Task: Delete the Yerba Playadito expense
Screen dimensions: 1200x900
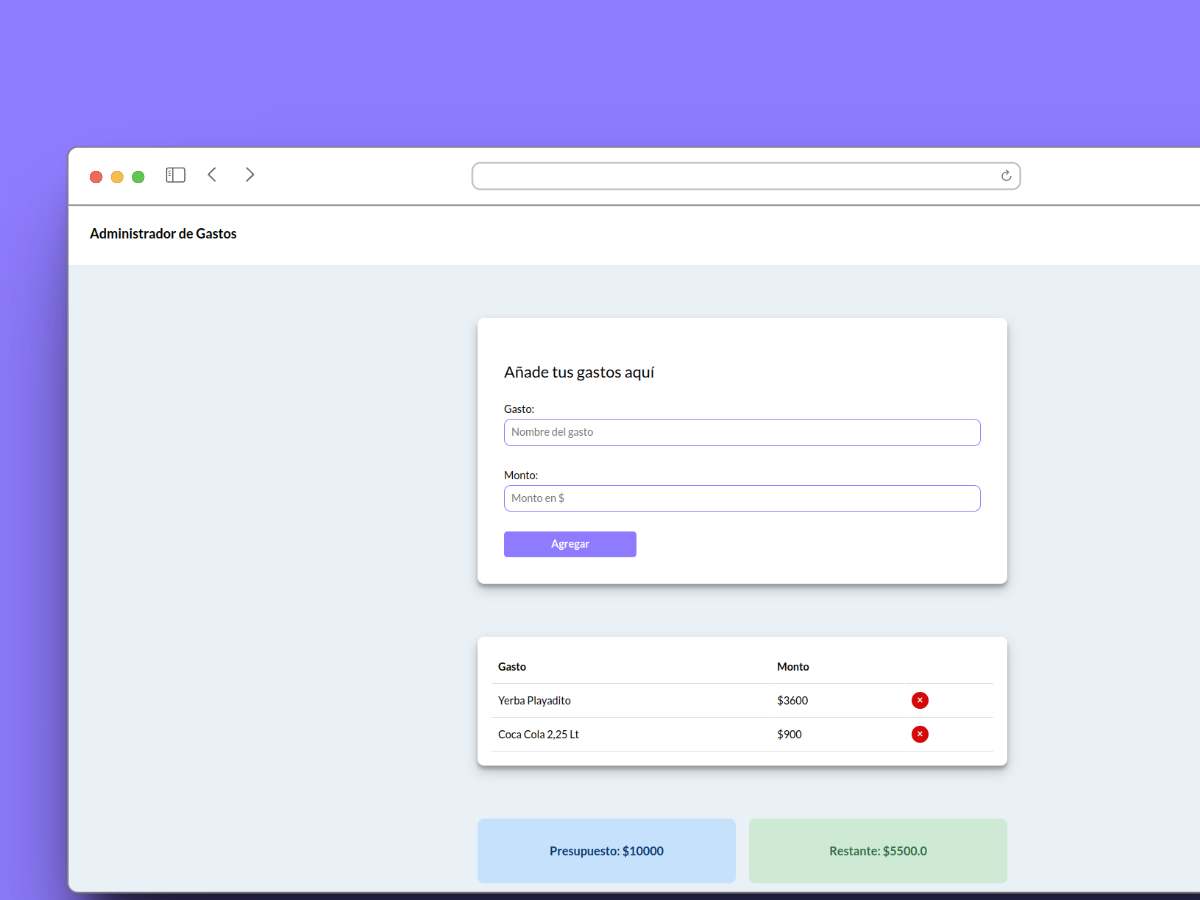Action: [x=920, y=700]
